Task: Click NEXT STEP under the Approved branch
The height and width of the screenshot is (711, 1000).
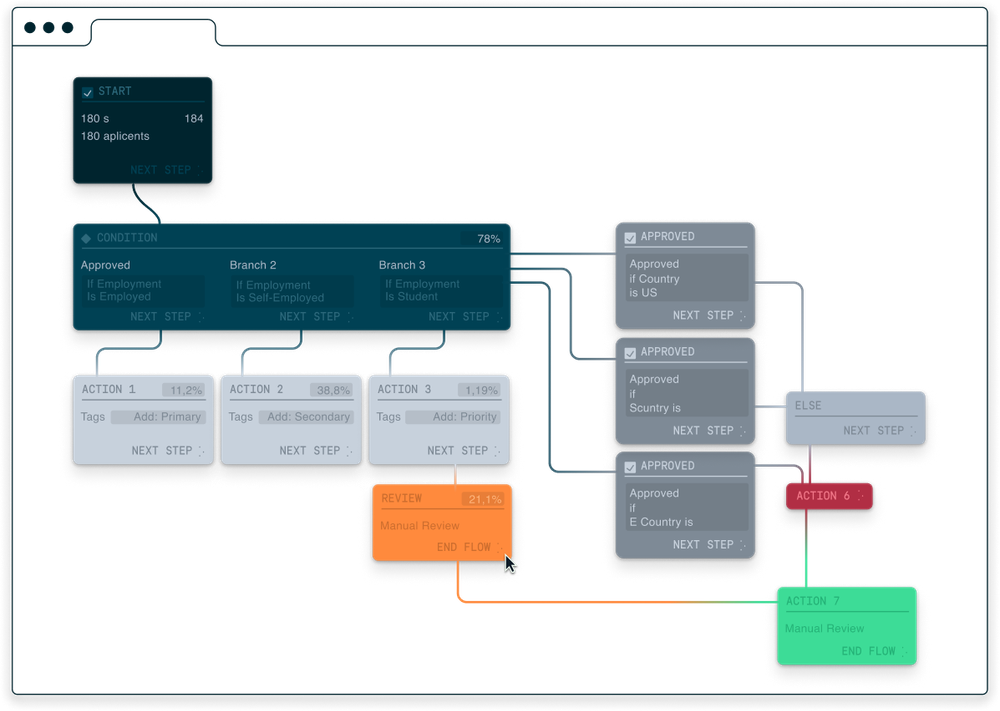Action: 161,316
